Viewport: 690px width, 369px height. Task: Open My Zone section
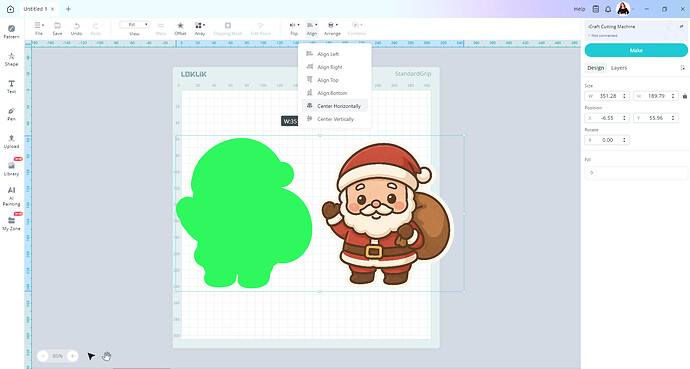[11, 223]
